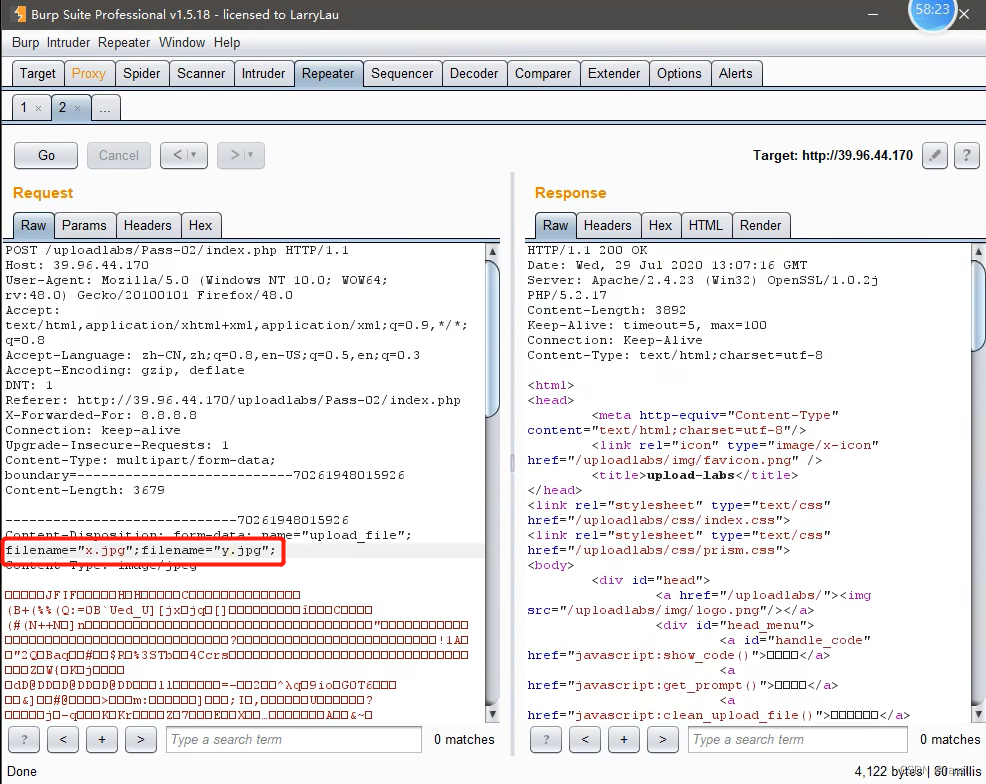Click the edit target pencil icon
The width and height of the screenshot is (986, 784).
(x=935, y=155)
